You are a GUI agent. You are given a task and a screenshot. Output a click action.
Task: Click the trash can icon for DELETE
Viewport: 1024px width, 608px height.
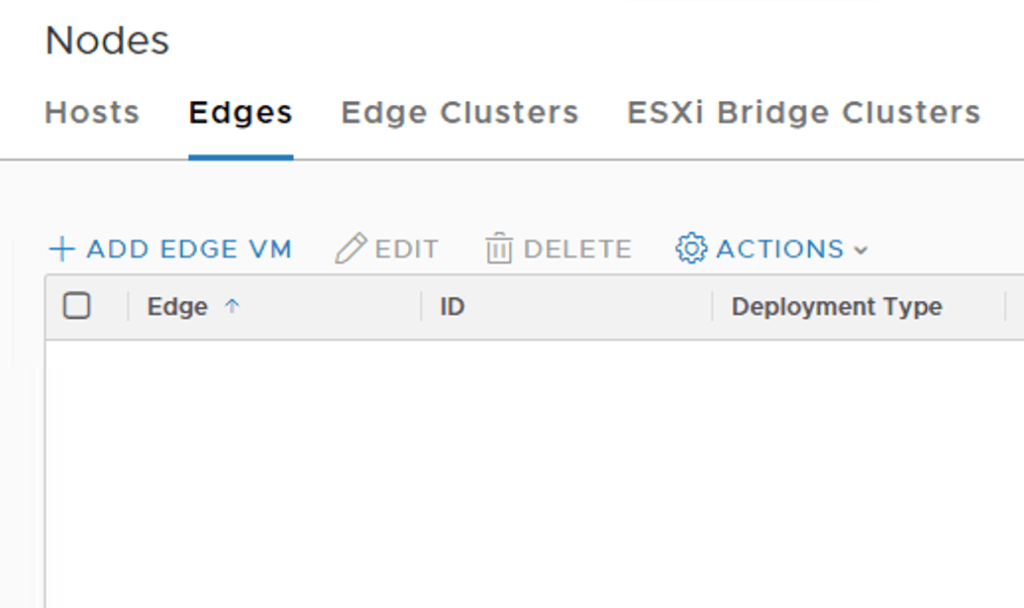click(x=498, y=249)
